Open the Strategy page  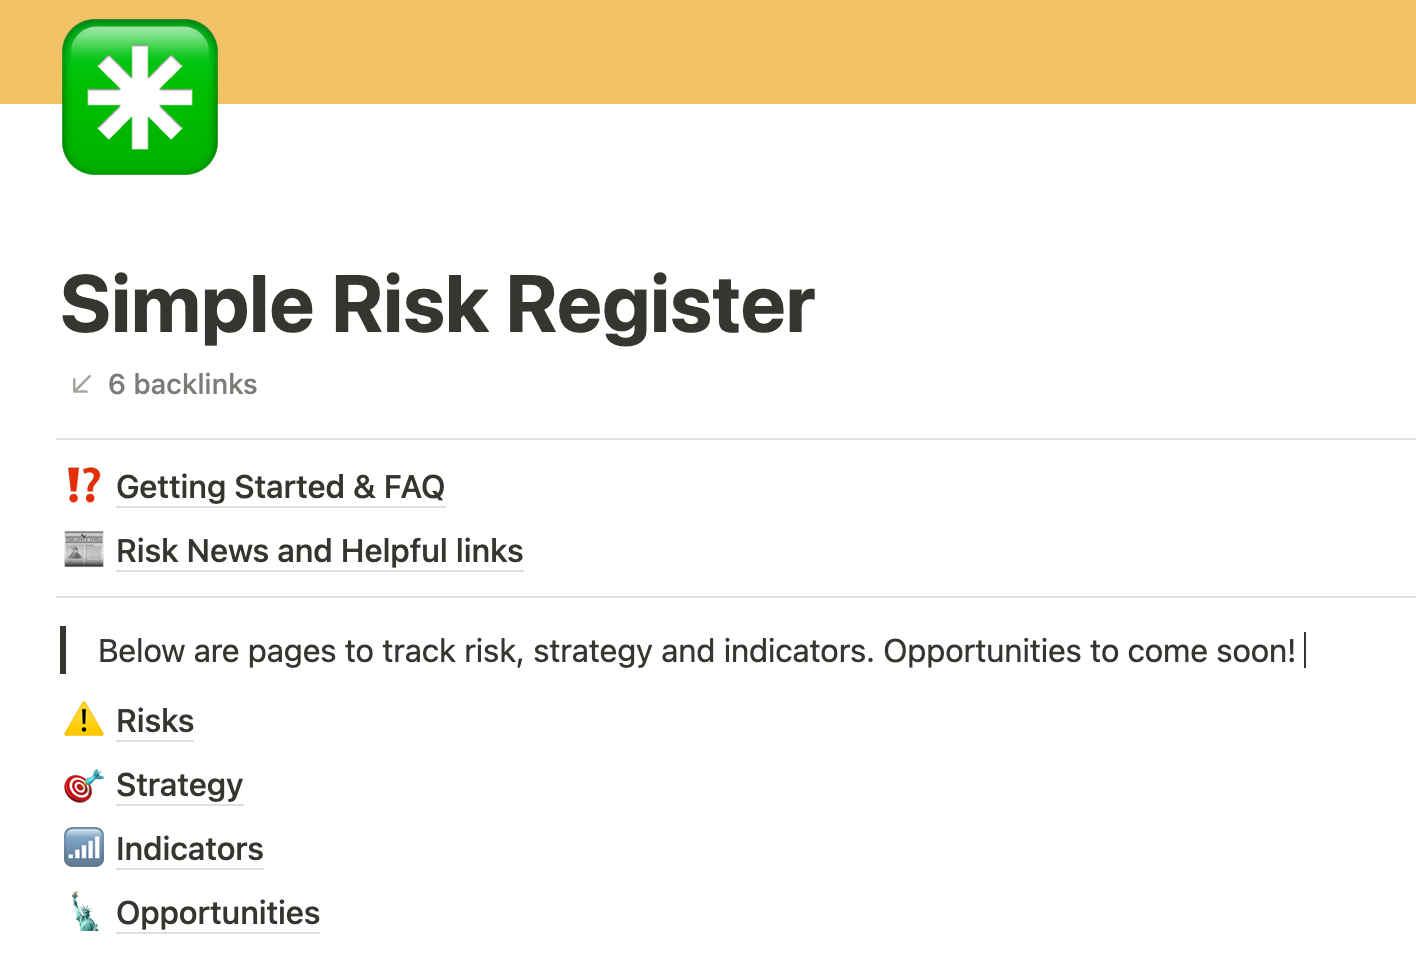[179, 786]
